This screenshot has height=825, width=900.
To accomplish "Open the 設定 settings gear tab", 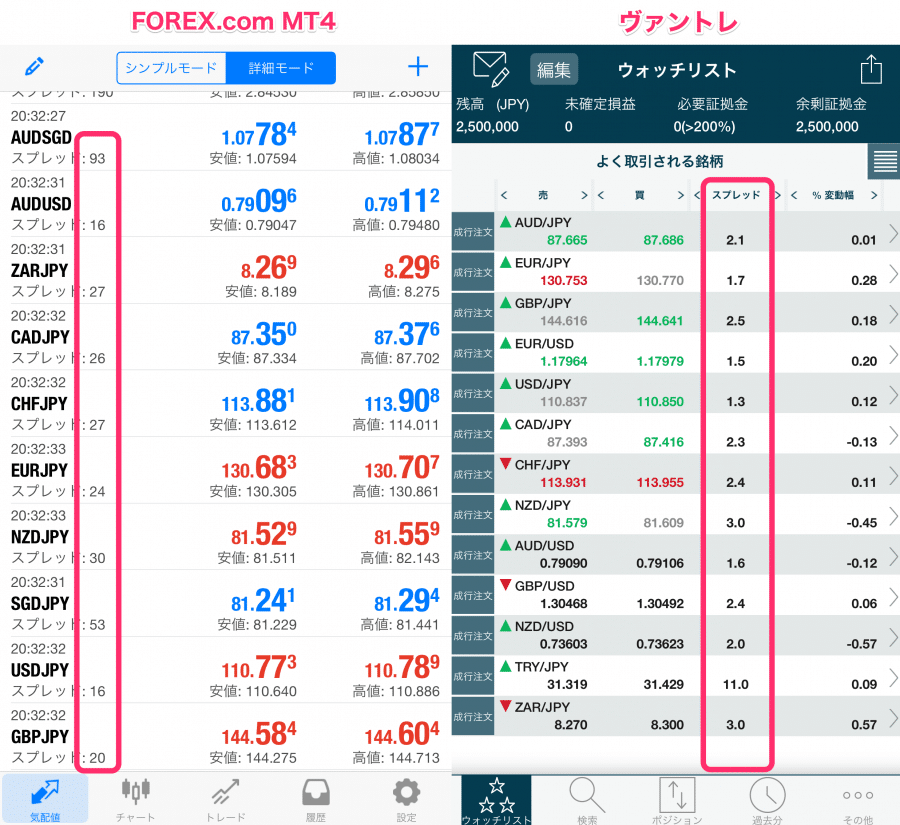I will coord(406,799).
